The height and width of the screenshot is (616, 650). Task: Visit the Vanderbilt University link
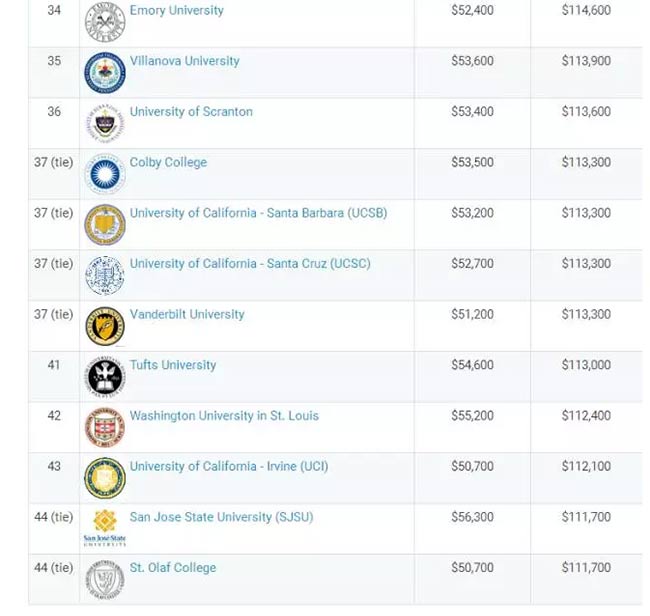(187, 314)
